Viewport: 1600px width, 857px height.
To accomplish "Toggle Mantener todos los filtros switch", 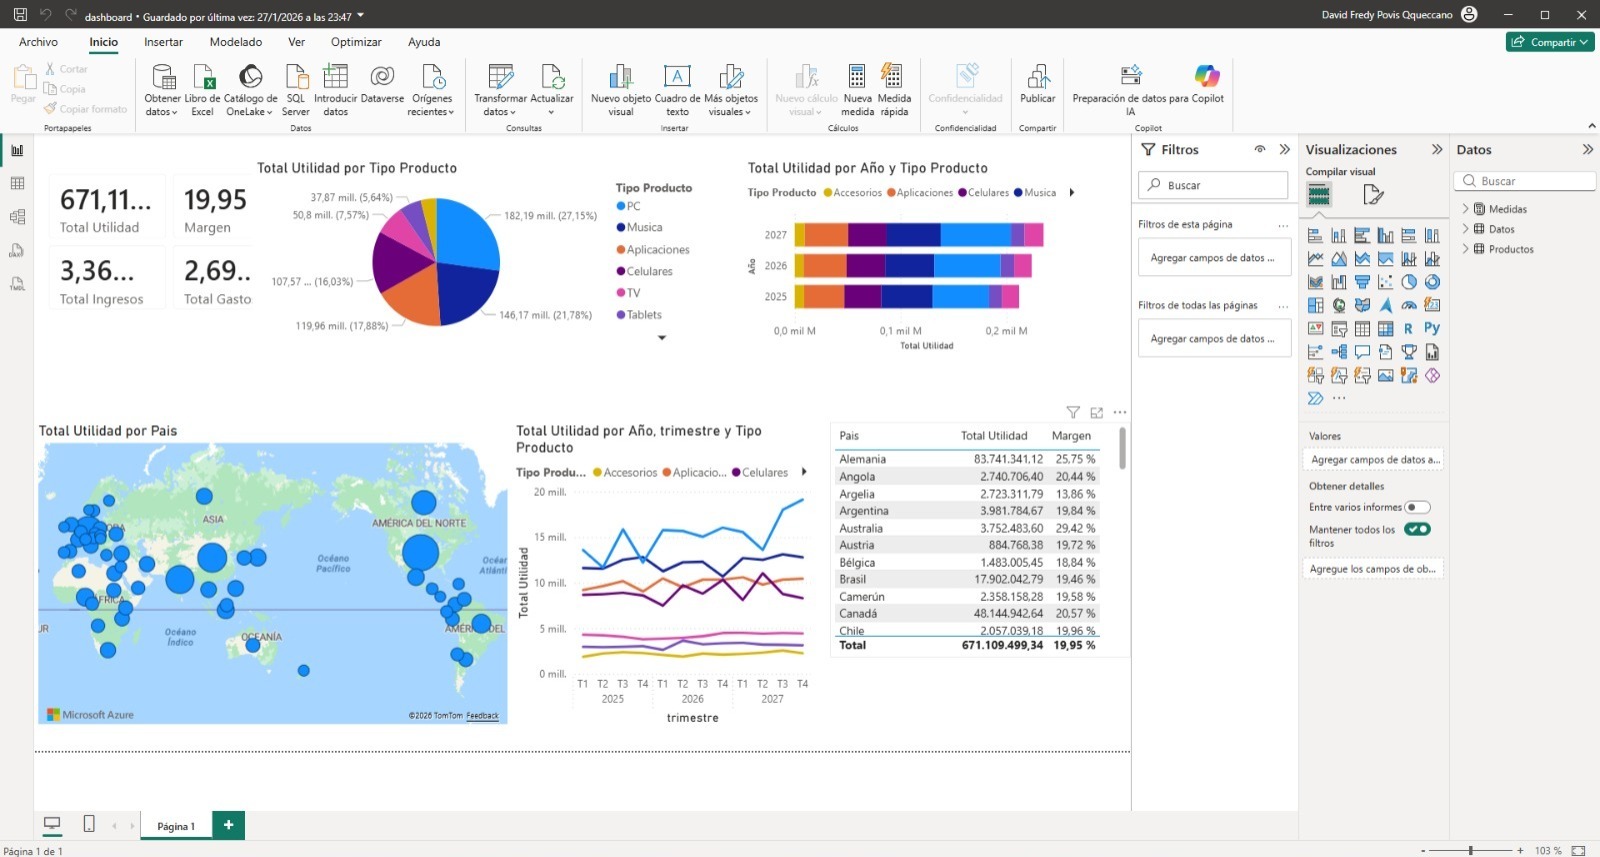I will 1417,529.
